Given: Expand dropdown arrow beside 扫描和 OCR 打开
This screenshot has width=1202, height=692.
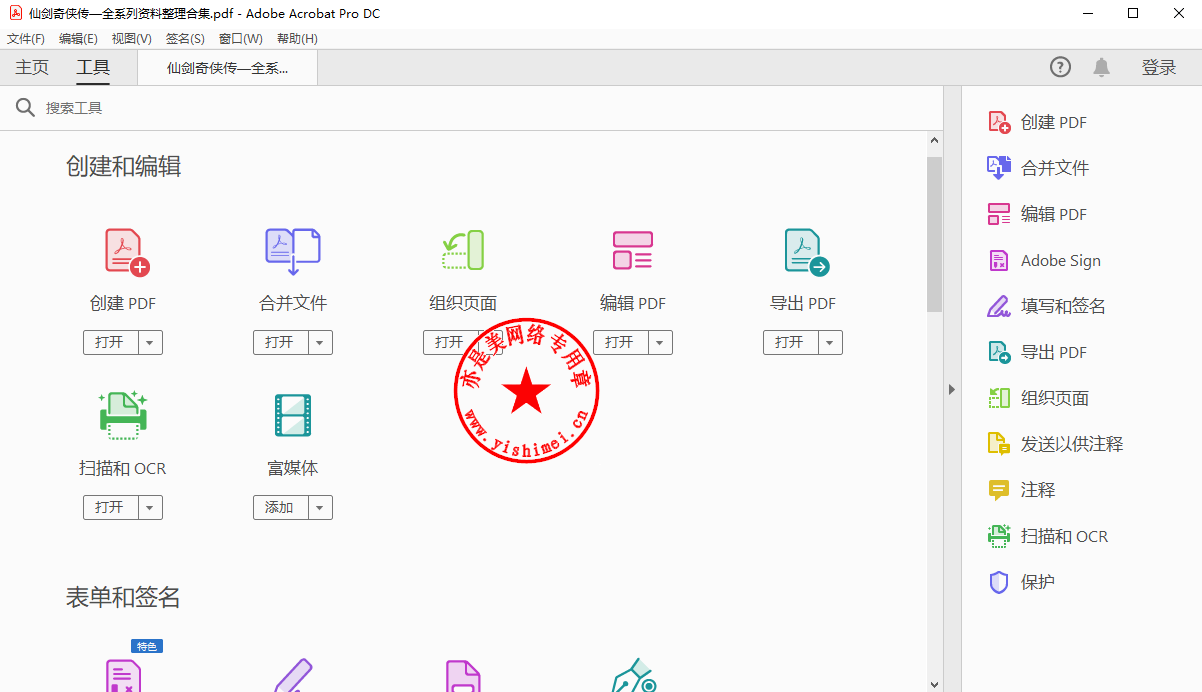Looking at the screenshot, I should click(150, 507).
